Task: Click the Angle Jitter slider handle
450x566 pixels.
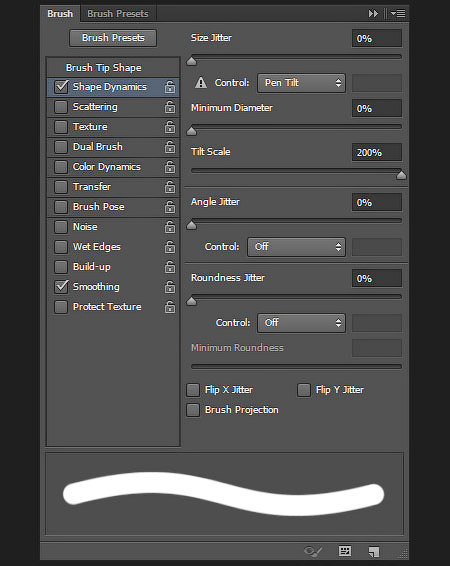Action: coord(191,226)
